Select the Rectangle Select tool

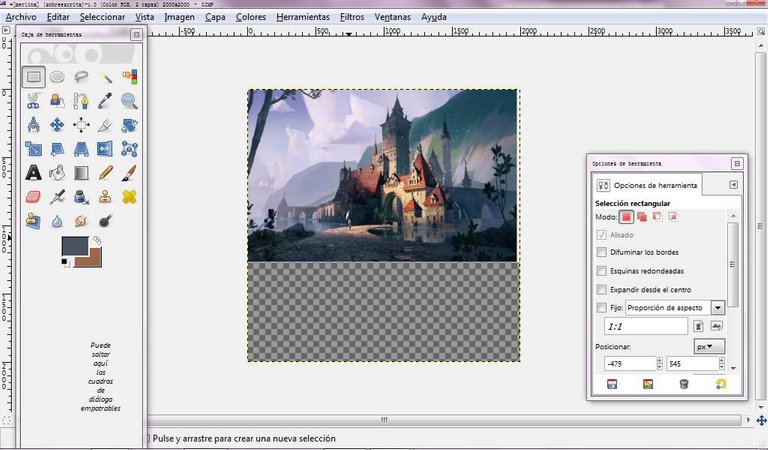pos(33,77)
